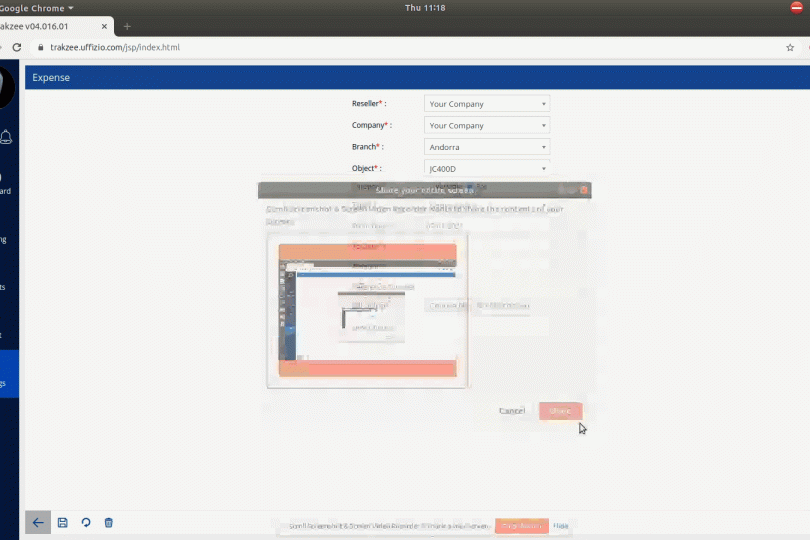Click the save disk icon
The height and width of the screenshot is (540, 810).
pyautogui.click(x=62, y=522)
